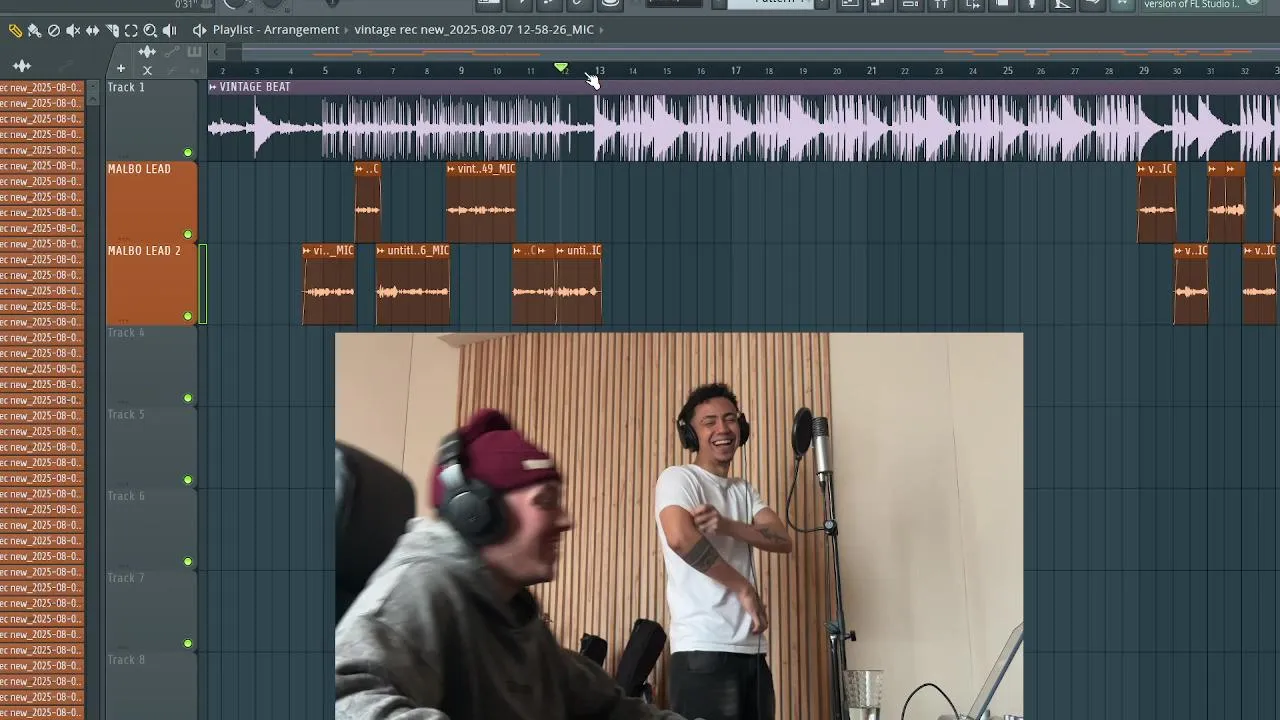The width and height of the screenshot is (1280, 720).
Task: Click vintage rec new_2025-08-07 12-58-26_MIC breadcrumb
Action: click(x=474, y=30)
